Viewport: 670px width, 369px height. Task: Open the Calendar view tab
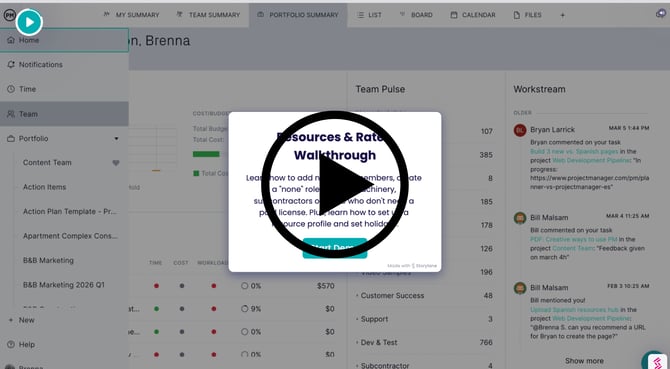click(473, 15)
